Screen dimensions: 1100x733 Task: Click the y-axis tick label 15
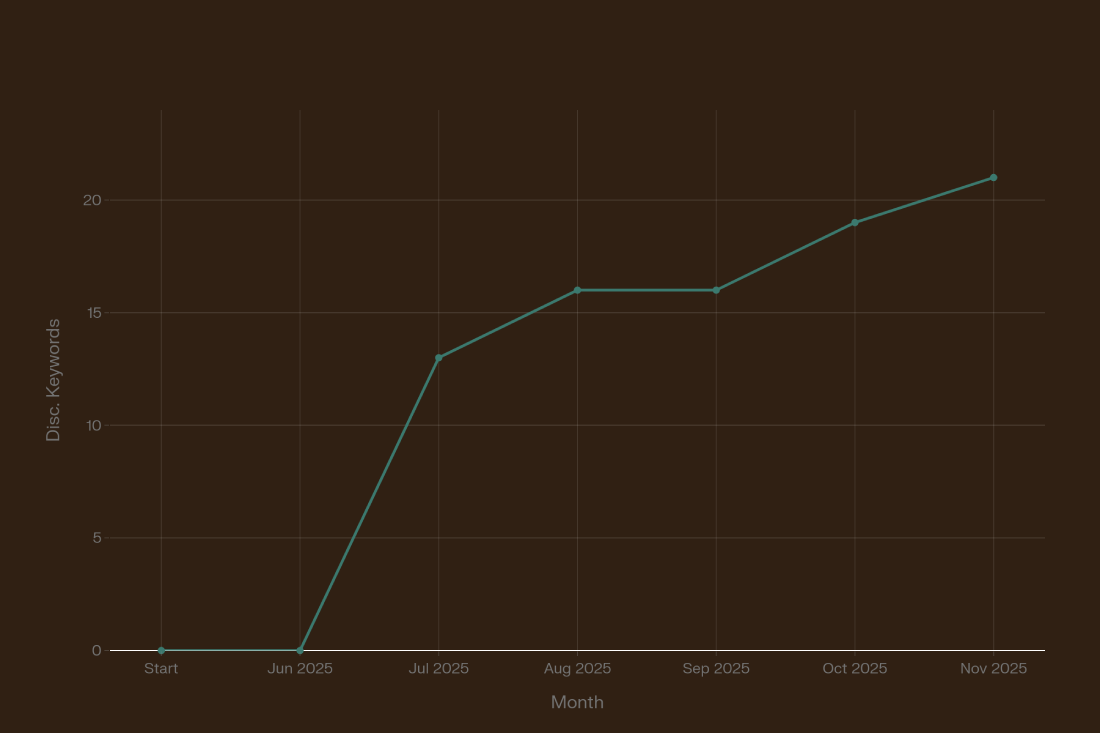[92, 313]
